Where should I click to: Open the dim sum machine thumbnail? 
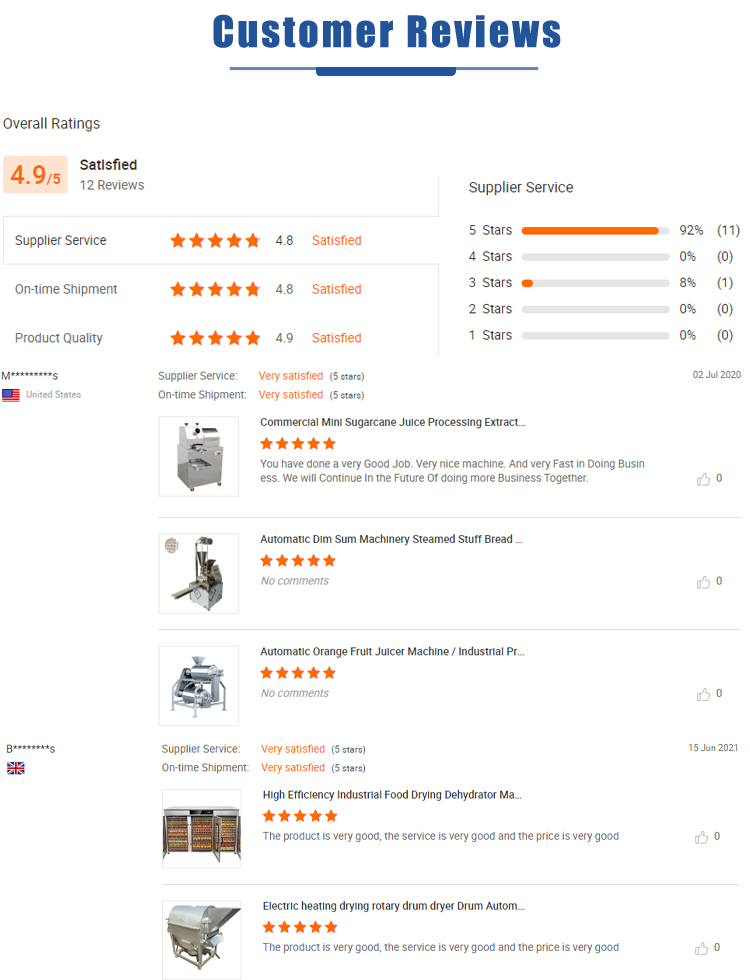tap(198, 573)
